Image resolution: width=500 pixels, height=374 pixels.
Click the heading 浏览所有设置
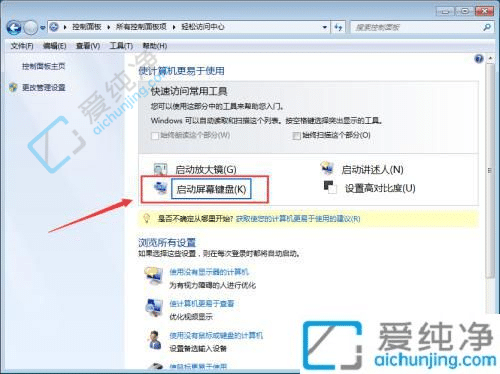(x=167, y=242)
